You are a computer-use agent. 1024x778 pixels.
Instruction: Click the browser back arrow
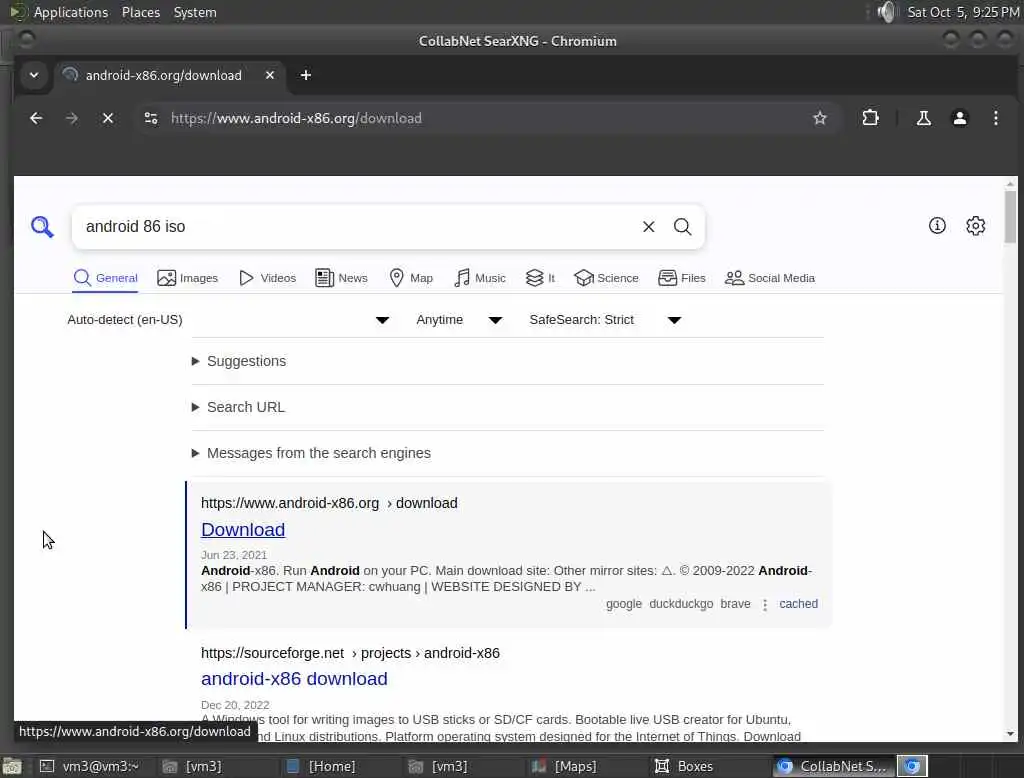coord(36,118)
